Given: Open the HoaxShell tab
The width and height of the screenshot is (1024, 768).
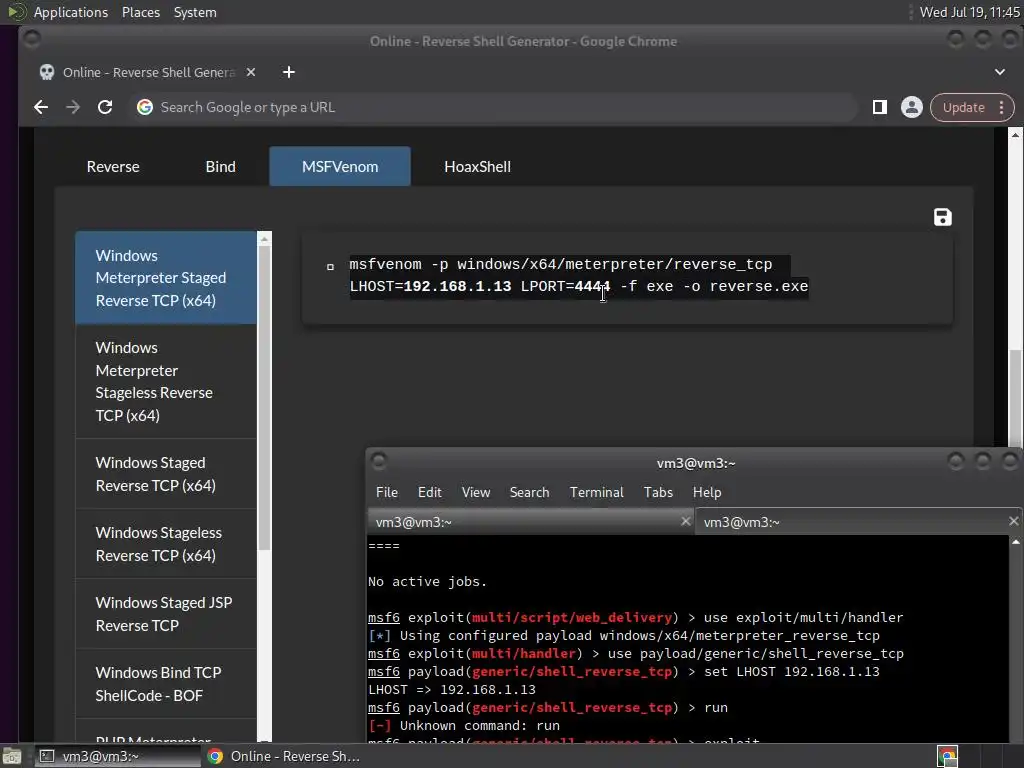Looking at the screenshot, I should pyautogui.click(x=477, y=167).
